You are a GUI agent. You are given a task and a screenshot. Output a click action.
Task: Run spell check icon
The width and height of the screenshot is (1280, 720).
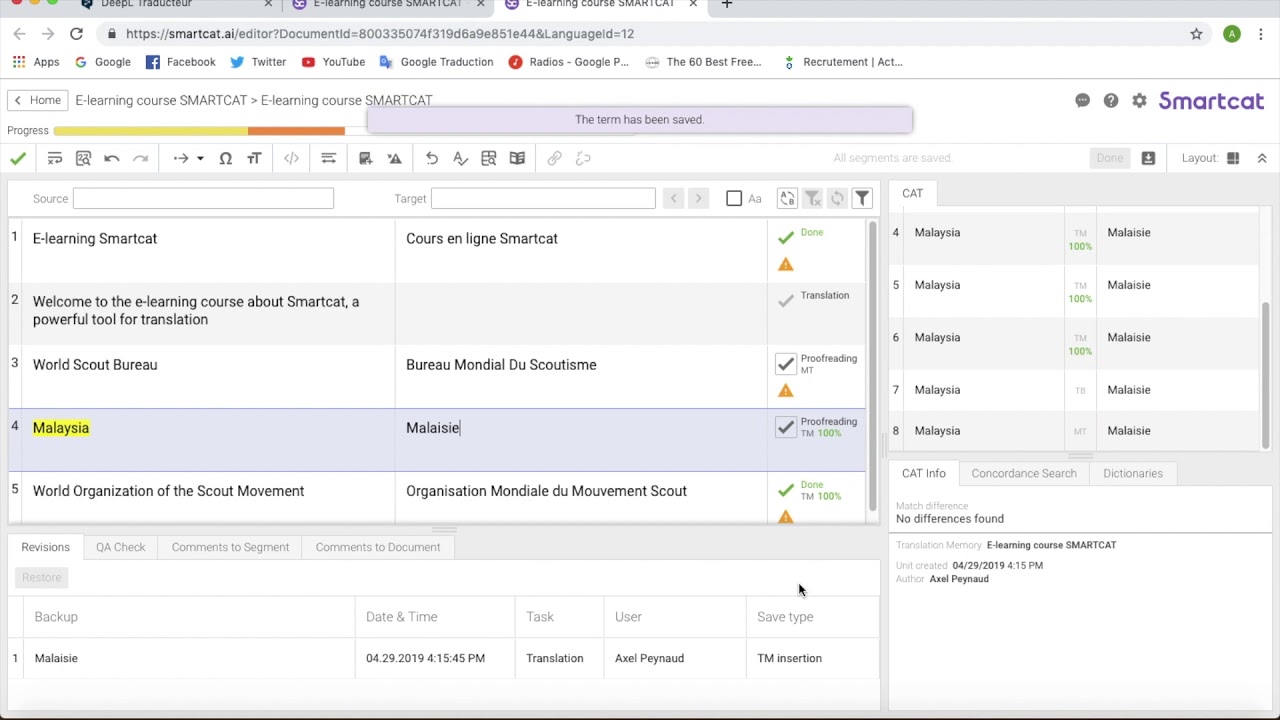click(x=460, y=158)
